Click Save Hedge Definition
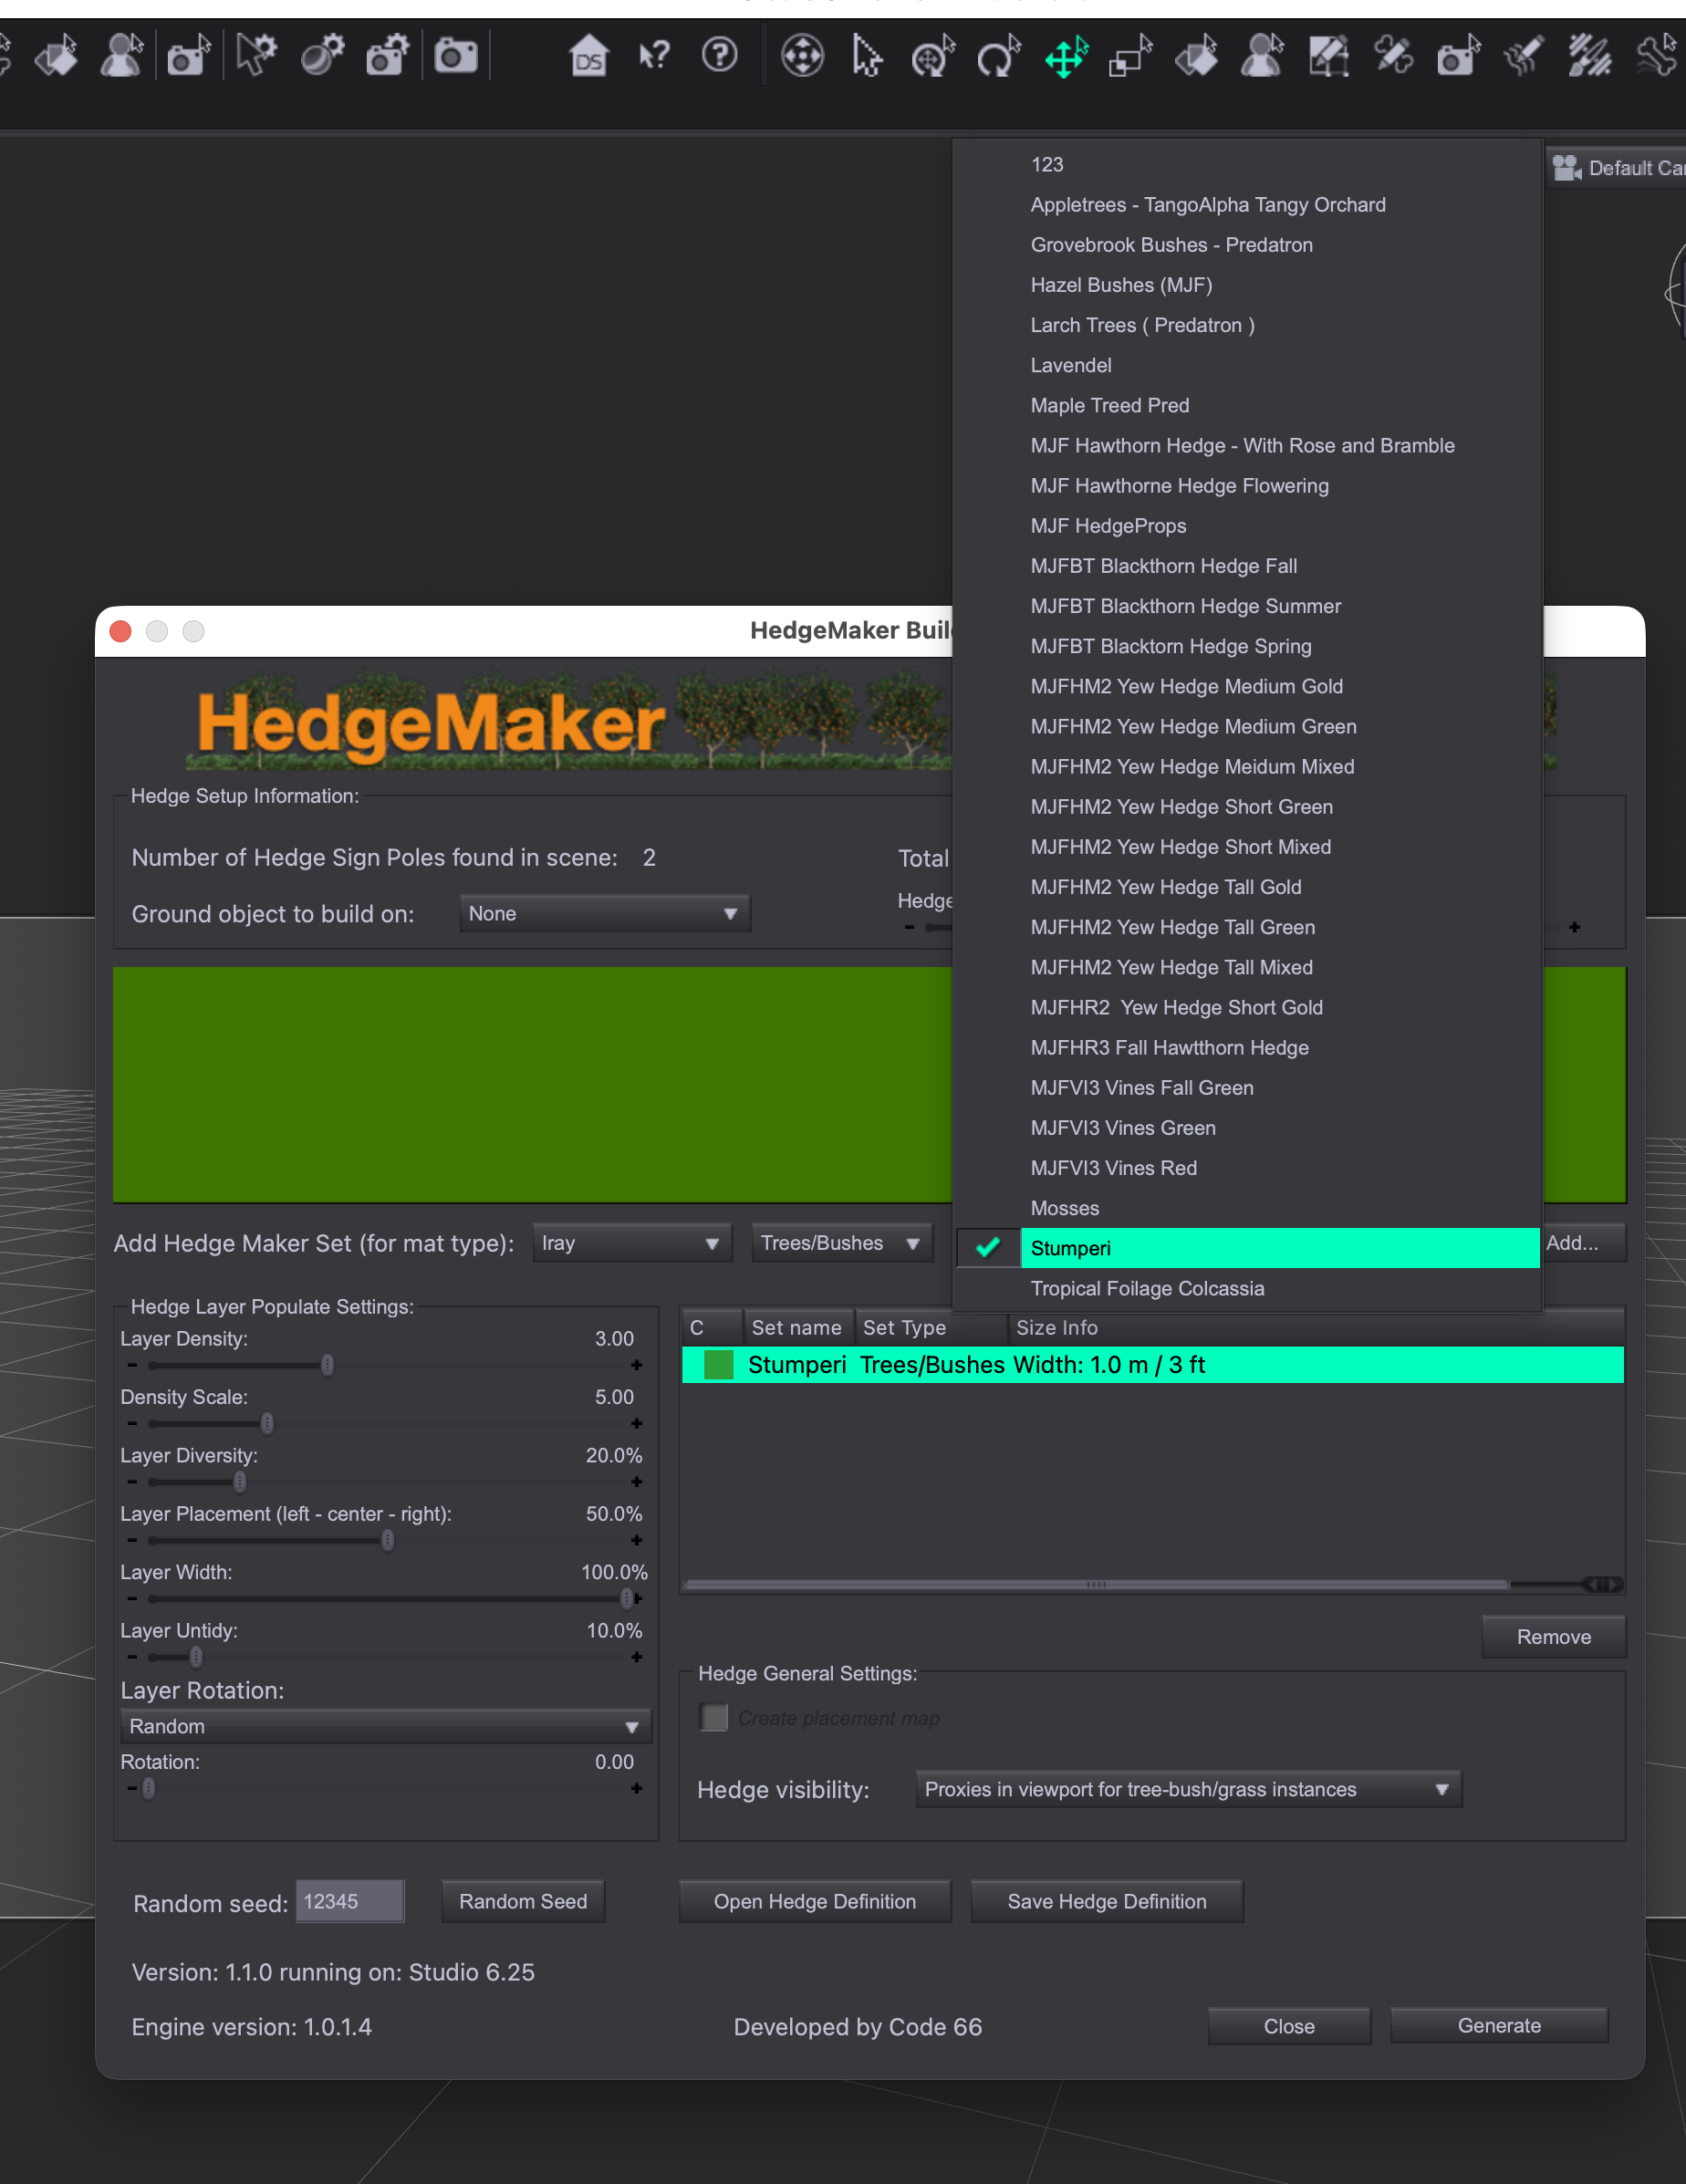 [1107, 1901]
